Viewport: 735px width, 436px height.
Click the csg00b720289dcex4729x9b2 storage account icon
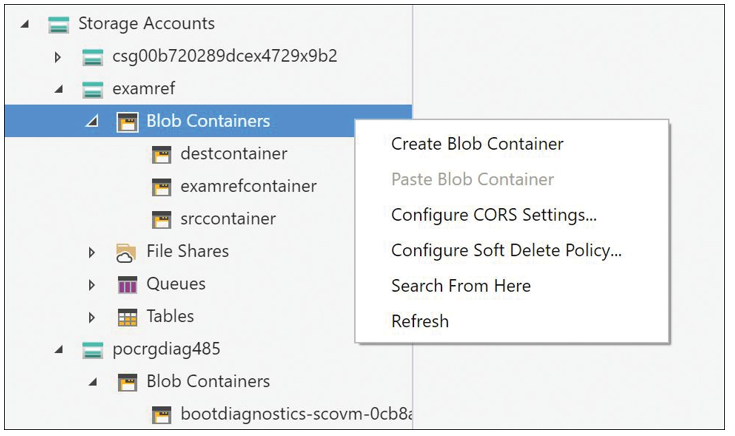pos(92,57)
